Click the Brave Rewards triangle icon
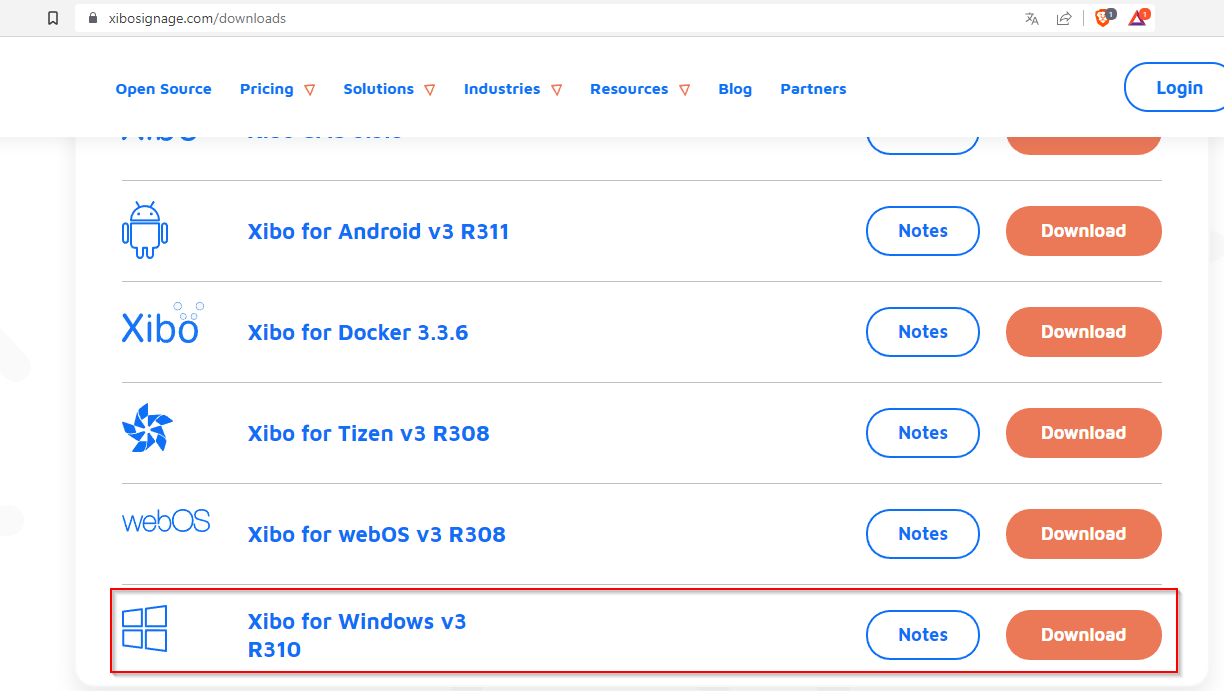The width and height of the screenshot is (1224, 691). pos(1139,17)
